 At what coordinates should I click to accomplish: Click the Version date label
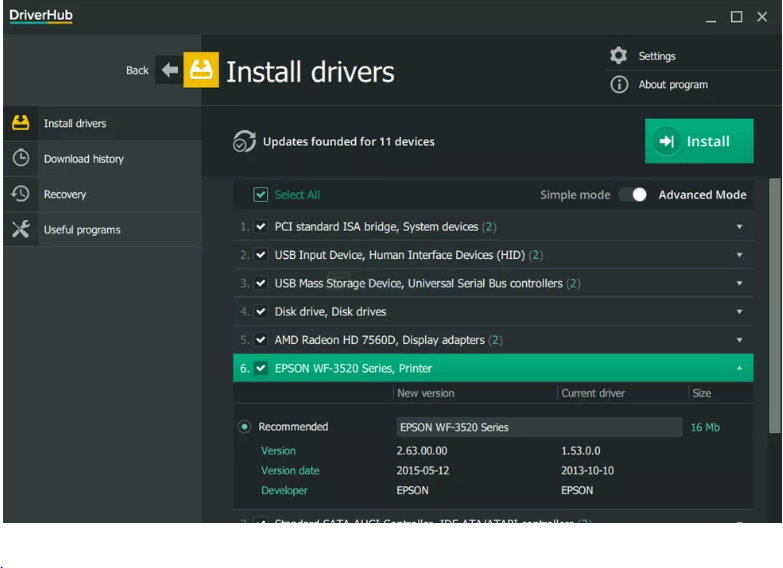click(290, 471)
